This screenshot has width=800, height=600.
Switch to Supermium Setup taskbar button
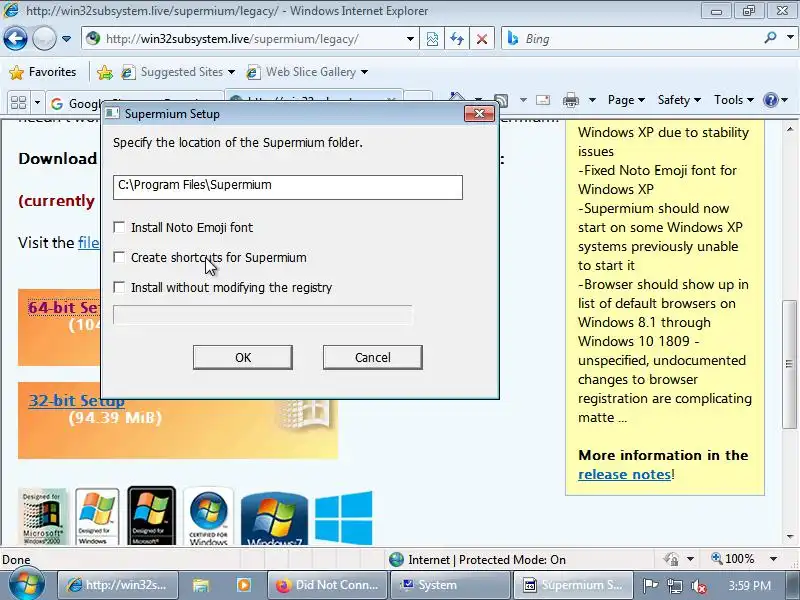[x=573, y=585]
